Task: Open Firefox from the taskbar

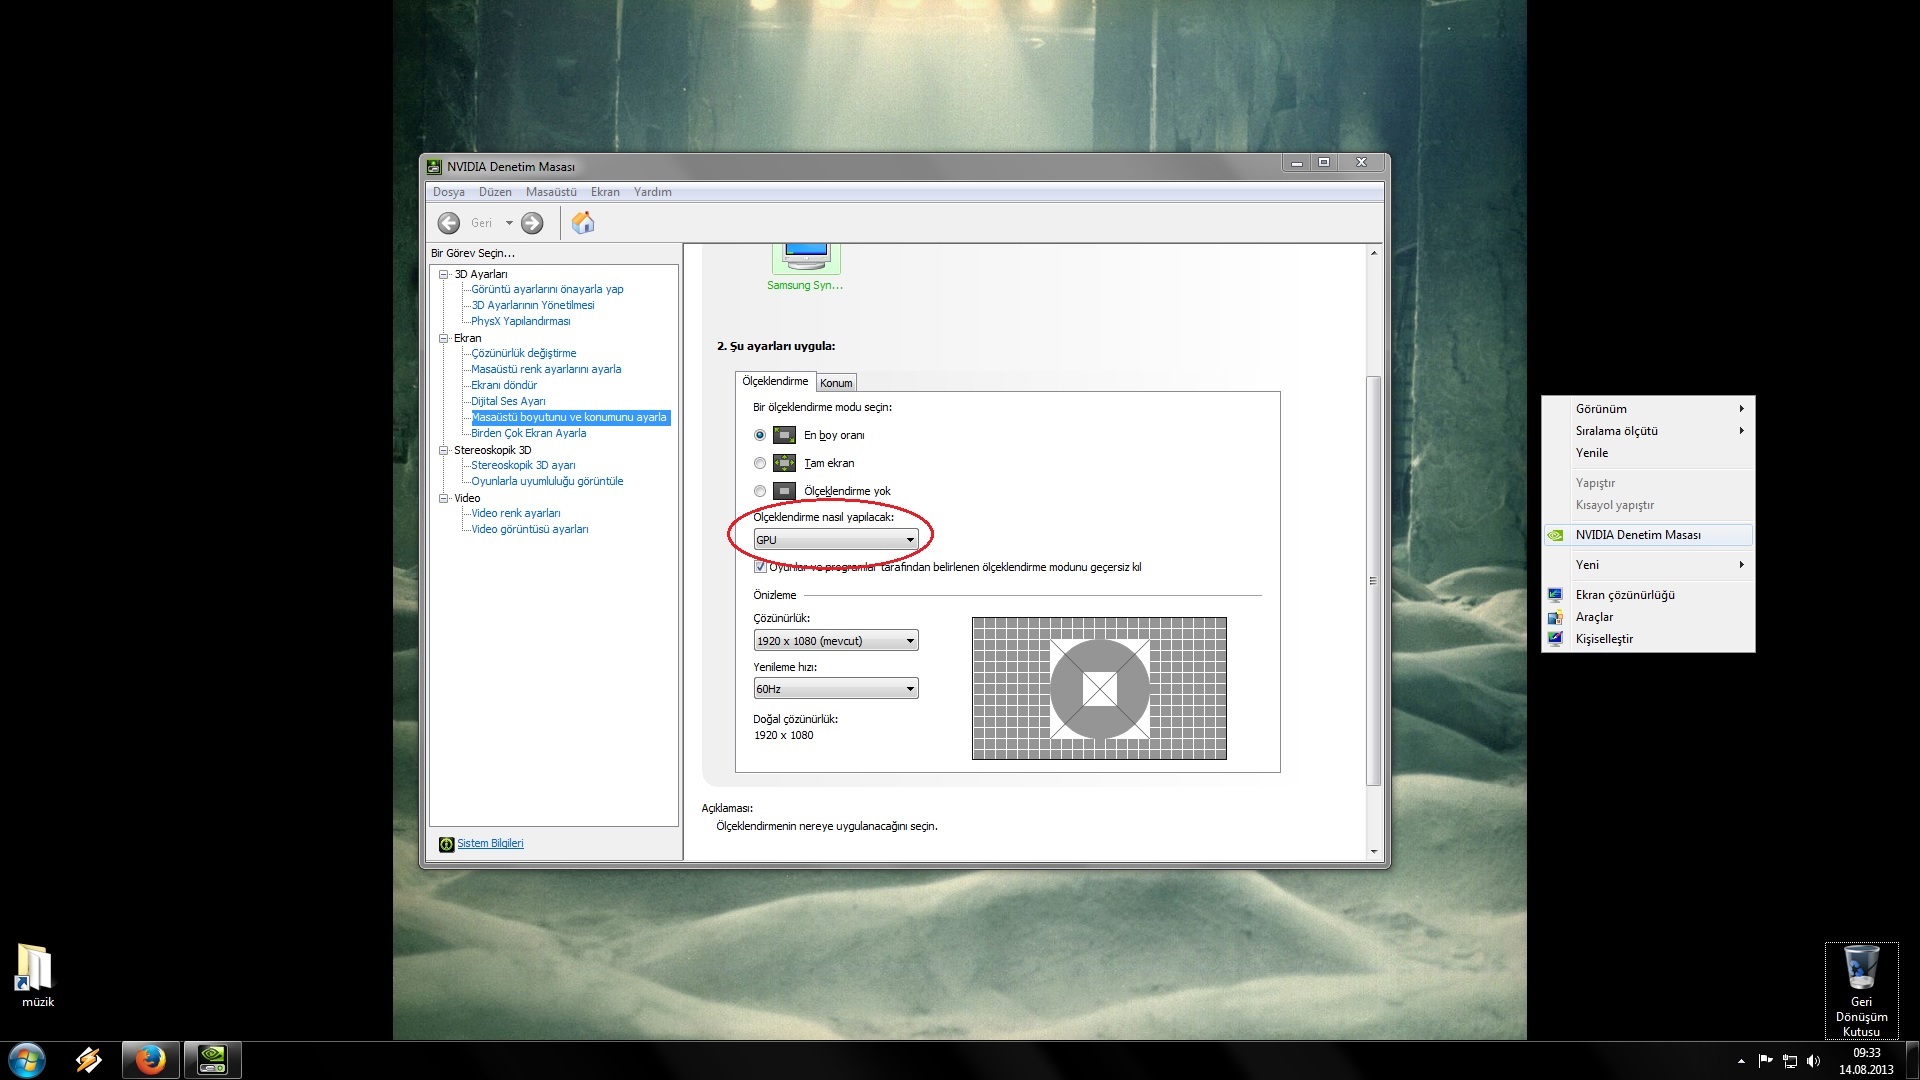Action: tap(151, 1060)
